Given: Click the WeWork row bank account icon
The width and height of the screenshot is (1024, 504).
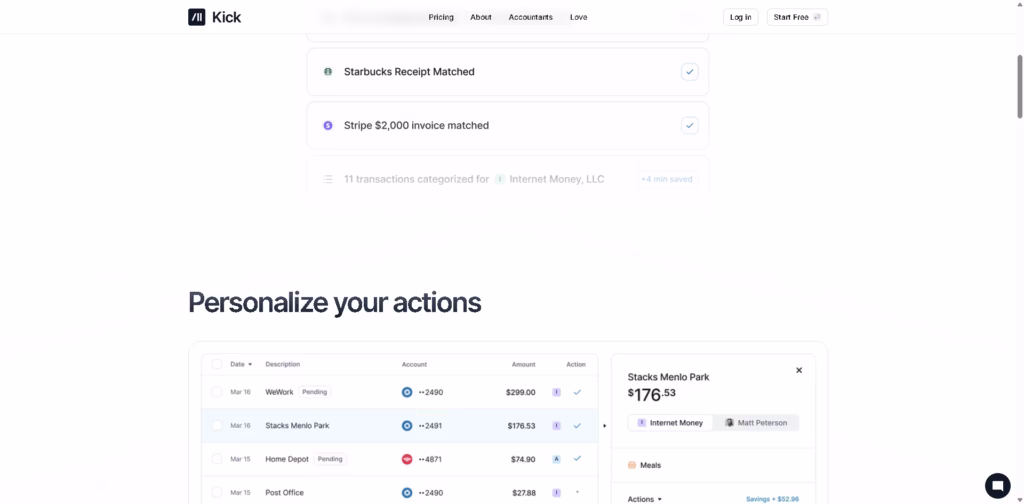Looking at the screenshot, I should [x=407, y=392].
